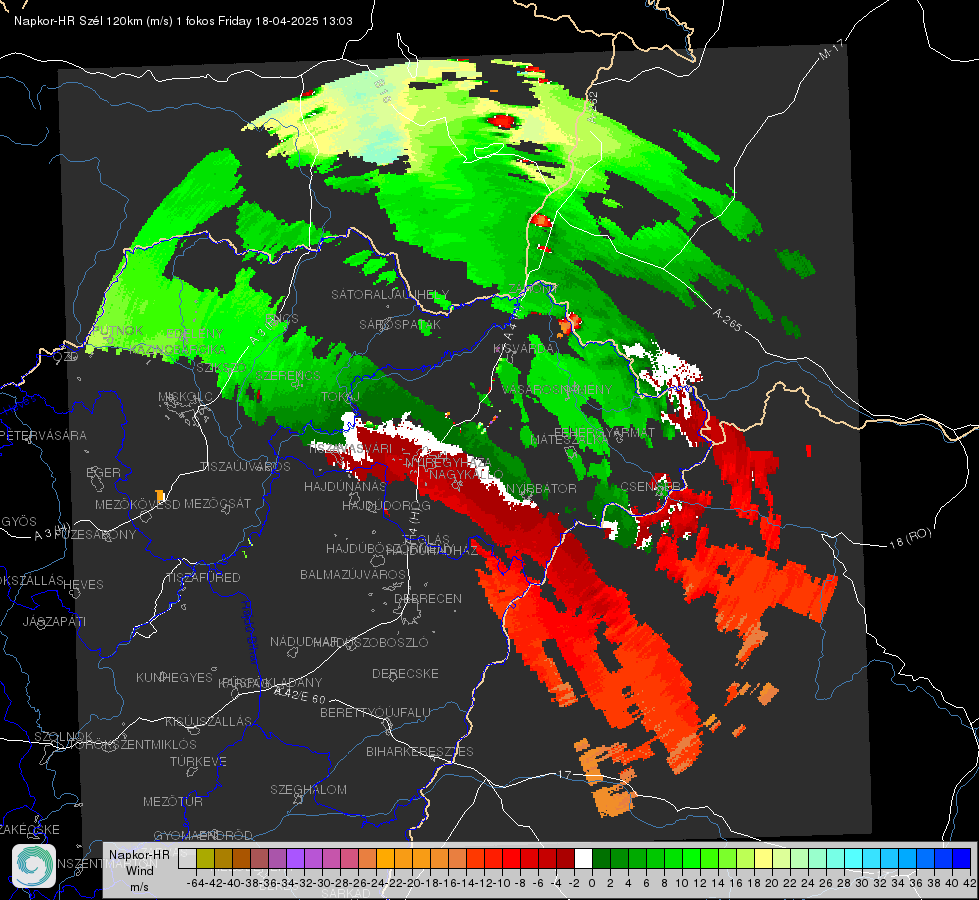Select the white swatch in the wind legend
The width and height of the screenshot is (979, 900).
click(x=583, y=858)
